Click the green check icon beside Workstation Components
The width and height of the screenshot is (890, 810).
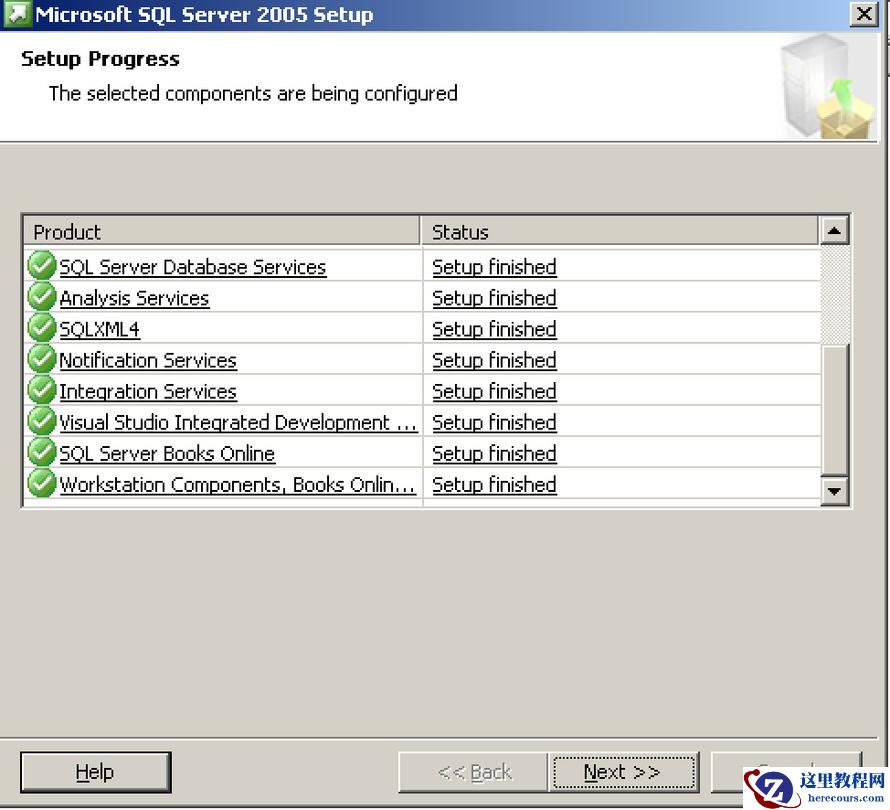[41, 484]
